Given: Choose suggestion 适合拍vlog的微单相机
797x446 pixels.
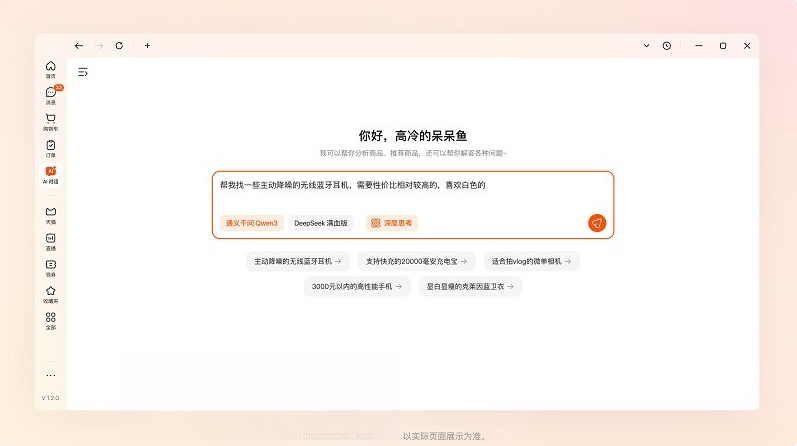Looking at the screenshot, I should pyautogui.click(x=531, y=261).
